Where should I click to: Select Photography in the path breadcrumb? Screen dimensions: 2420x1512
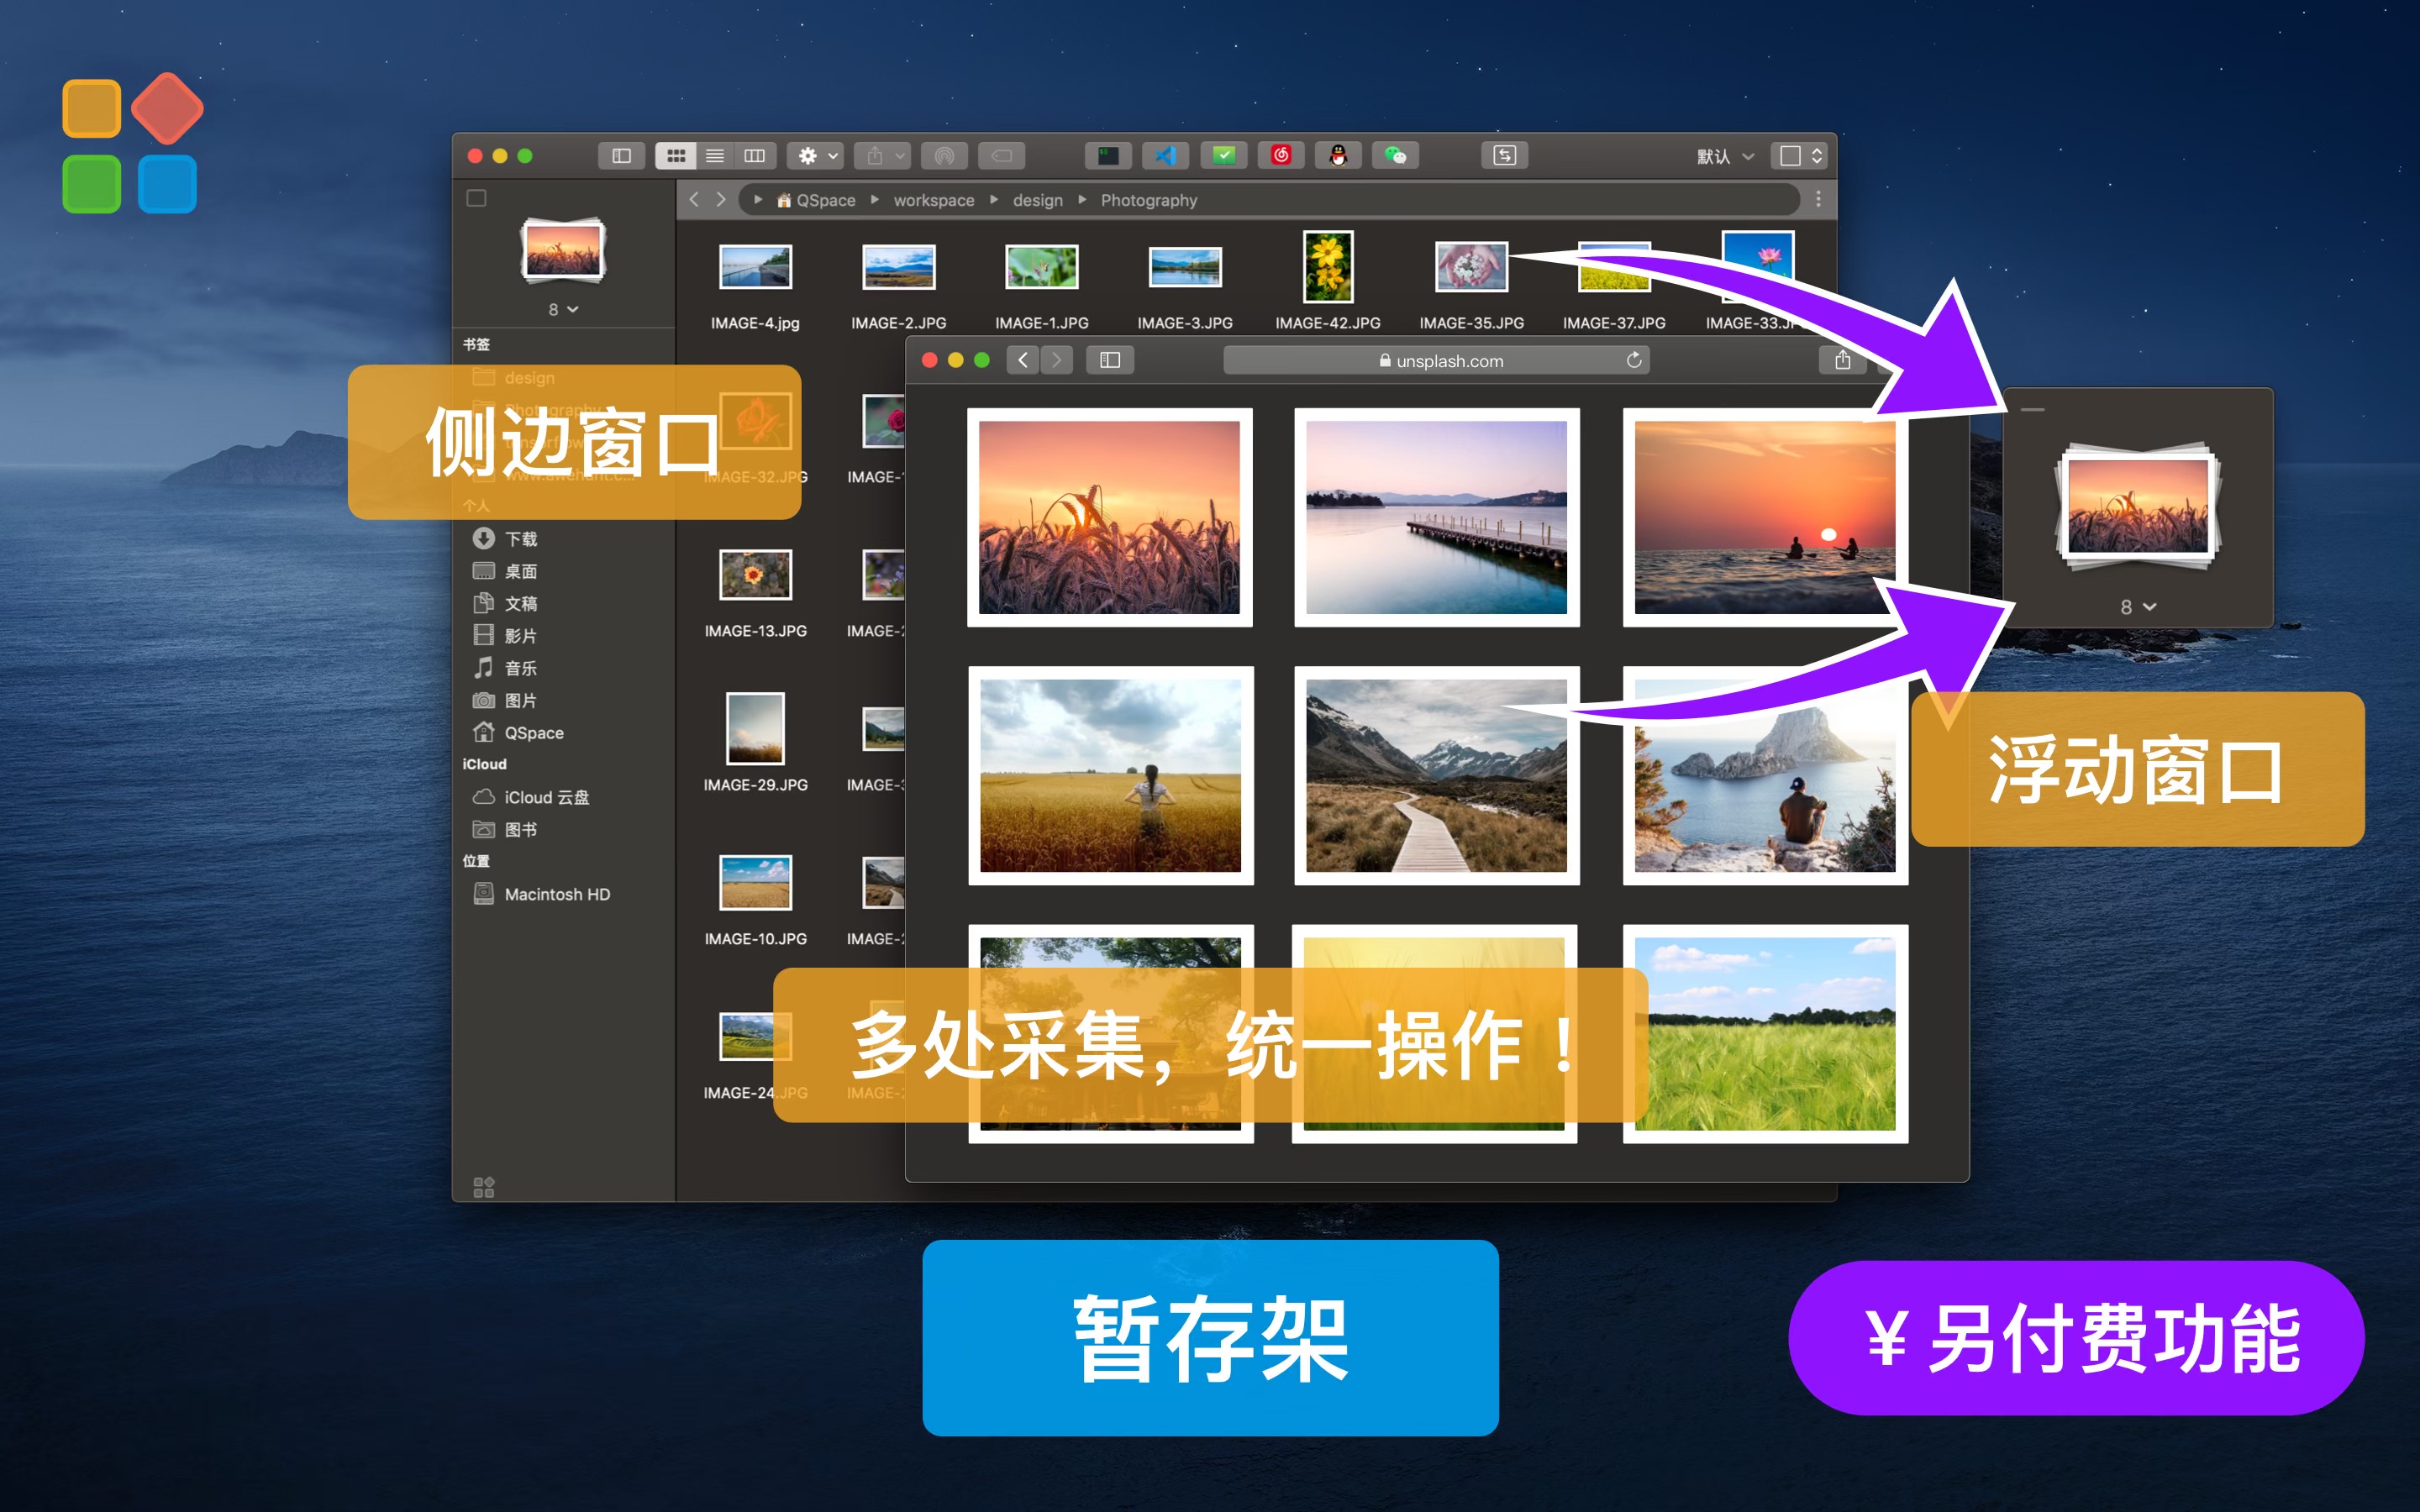1149,200
